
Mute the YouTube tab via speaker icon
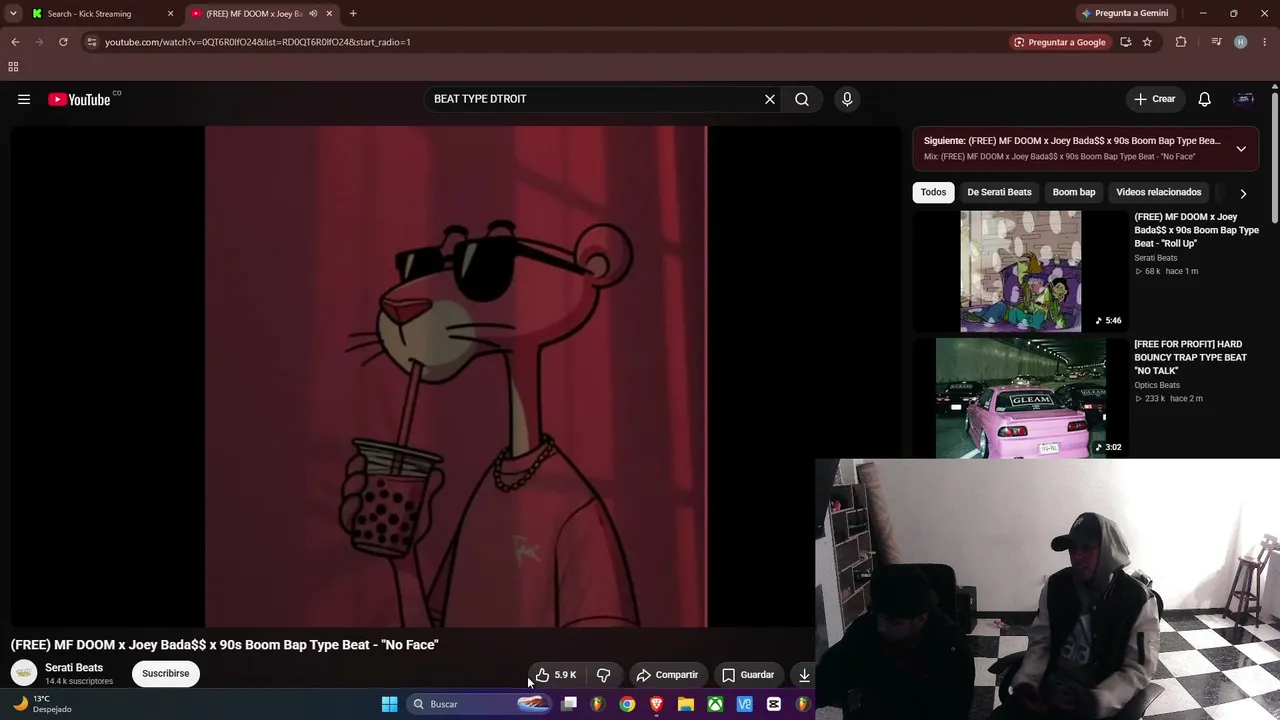tap(313, 14)
